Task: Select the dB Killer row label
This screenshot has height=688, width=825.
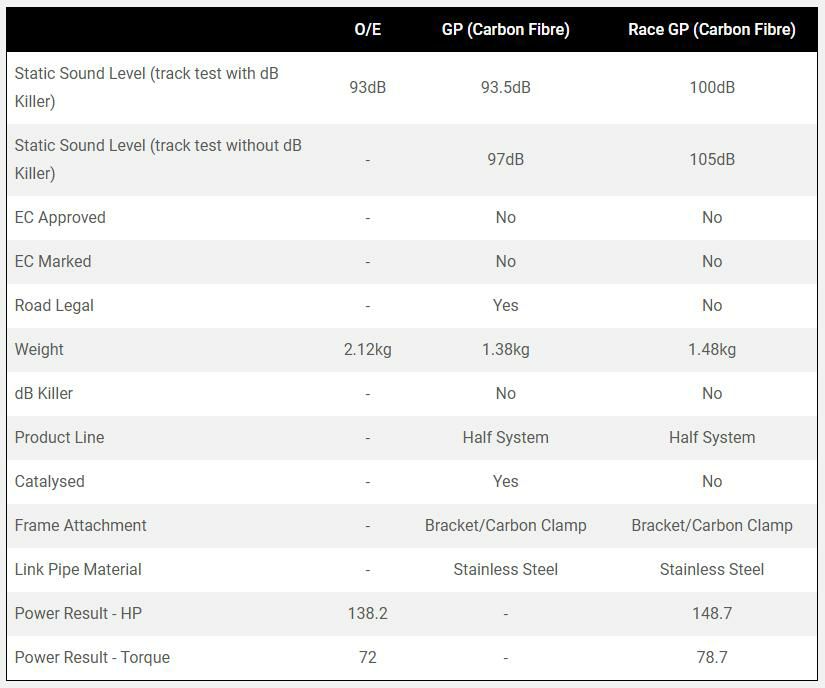Action: (44, 393)
